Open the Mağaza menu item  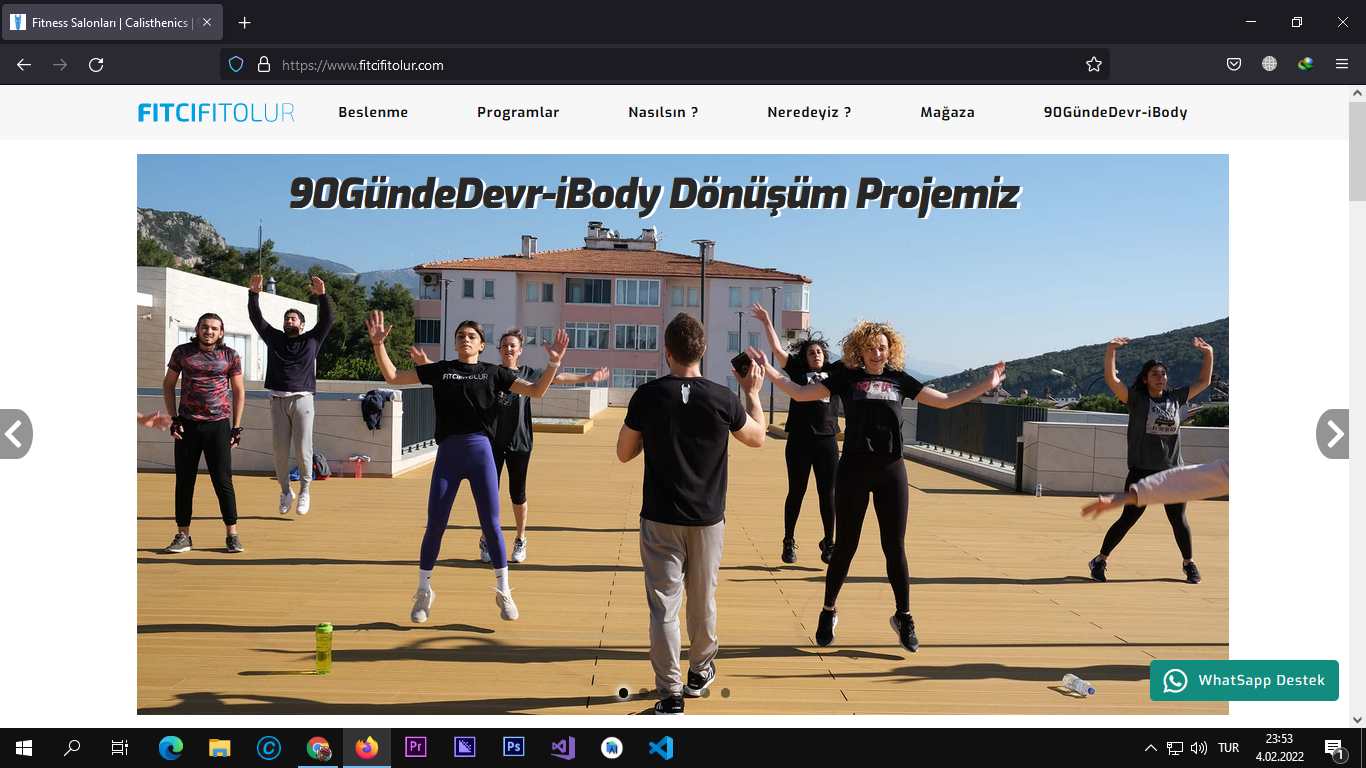tap(947, 112)
